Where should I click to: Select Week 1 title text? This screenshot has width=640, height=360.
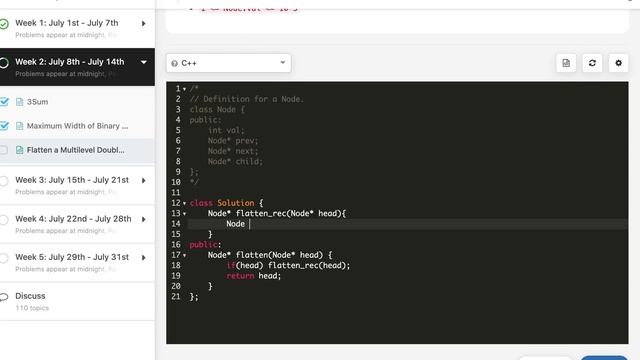(x=67, y=23)
